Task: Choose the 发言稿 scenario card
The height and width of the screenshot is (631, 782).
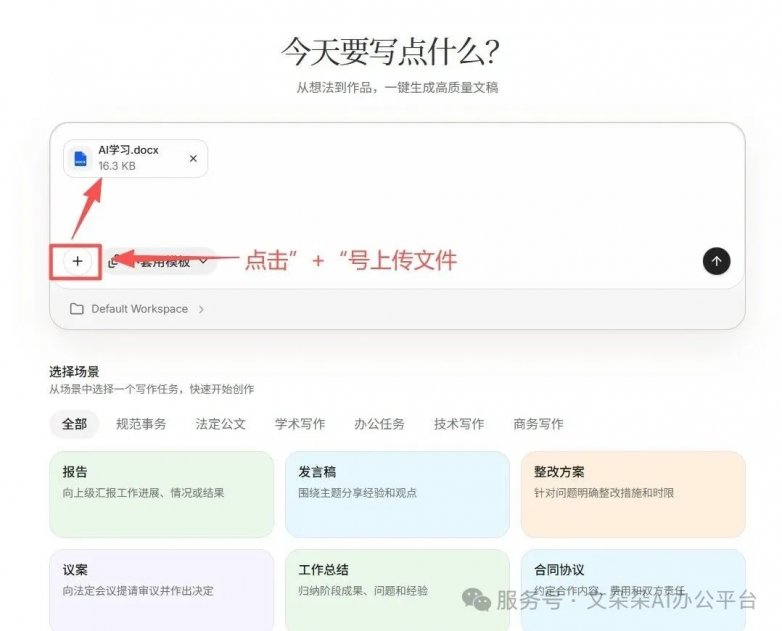Action: tap(397, 494)
